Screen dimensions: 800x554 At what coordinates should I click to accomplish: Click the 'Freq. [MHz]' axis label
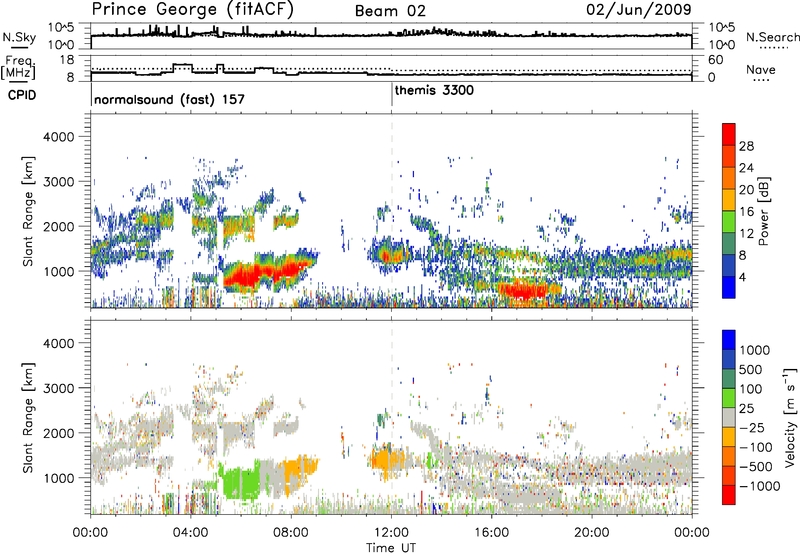point(19,68)
